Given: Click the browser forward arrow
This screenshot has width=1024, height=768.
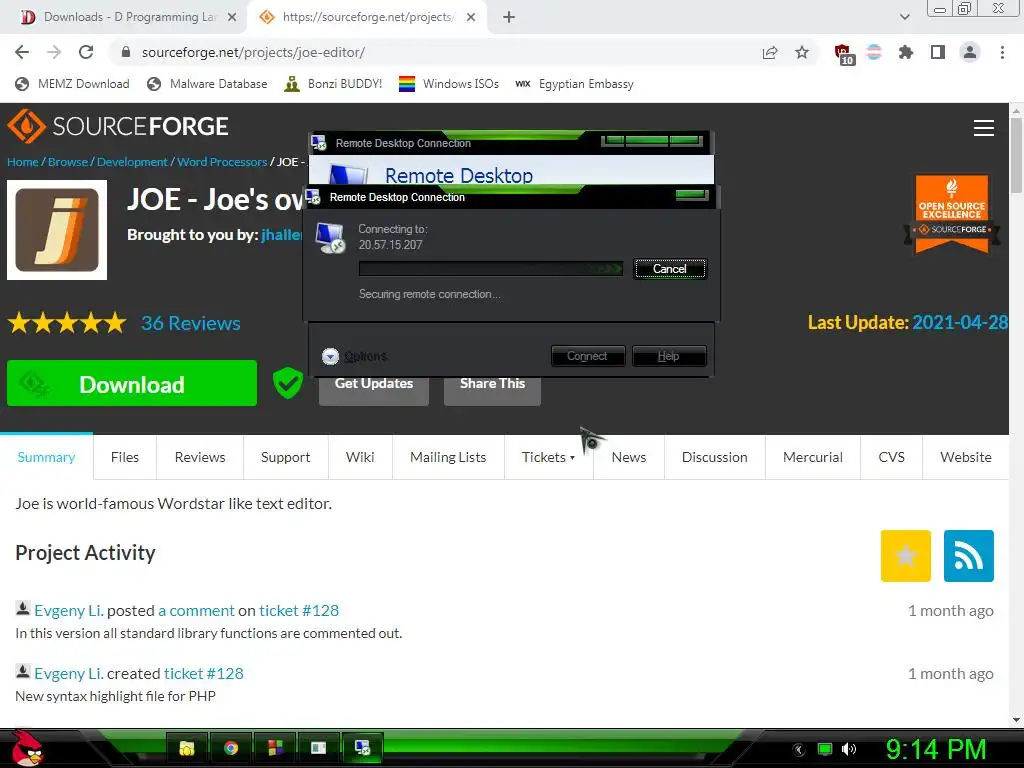Looking at the screenshot, I should pos(54,52).
